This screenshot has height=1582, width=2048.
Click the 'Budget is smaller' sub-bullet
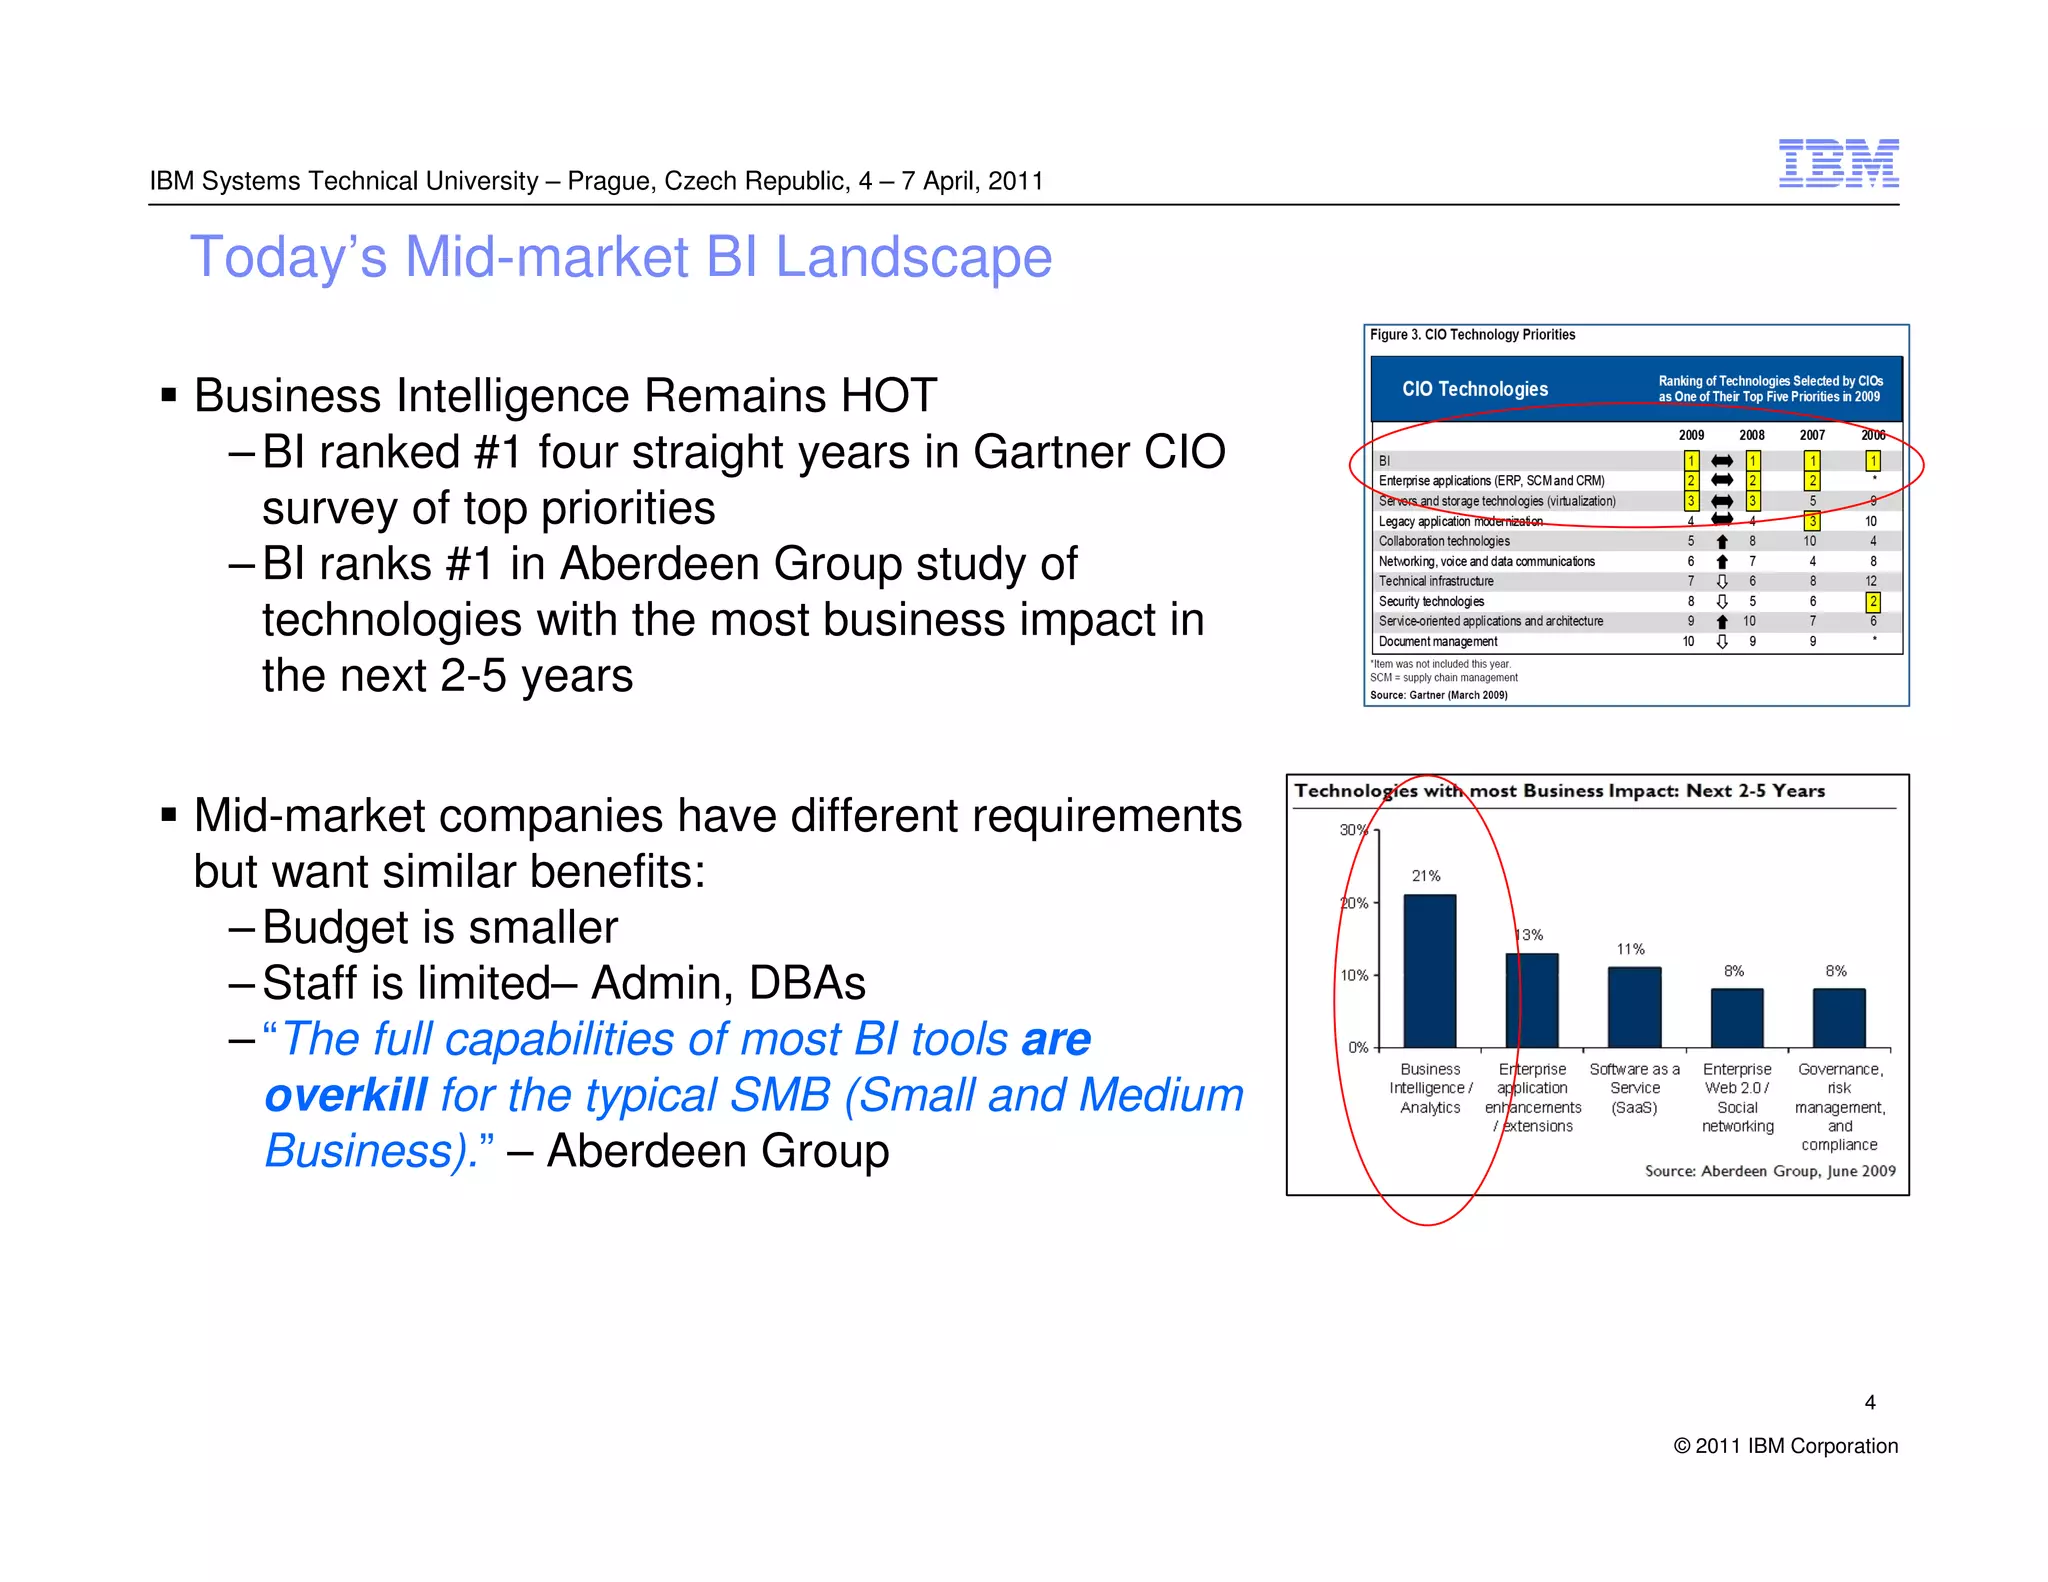440,927
